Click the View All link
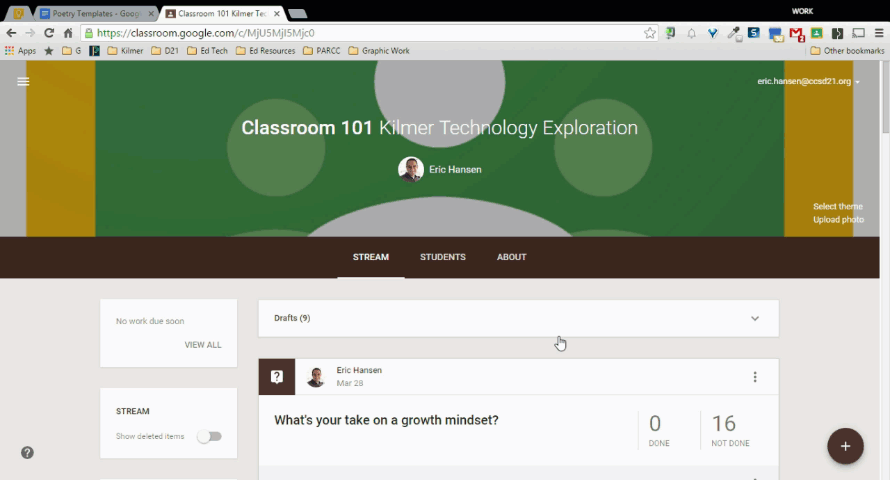The width and height of the screenshot is (890, 480). [203, 345]
